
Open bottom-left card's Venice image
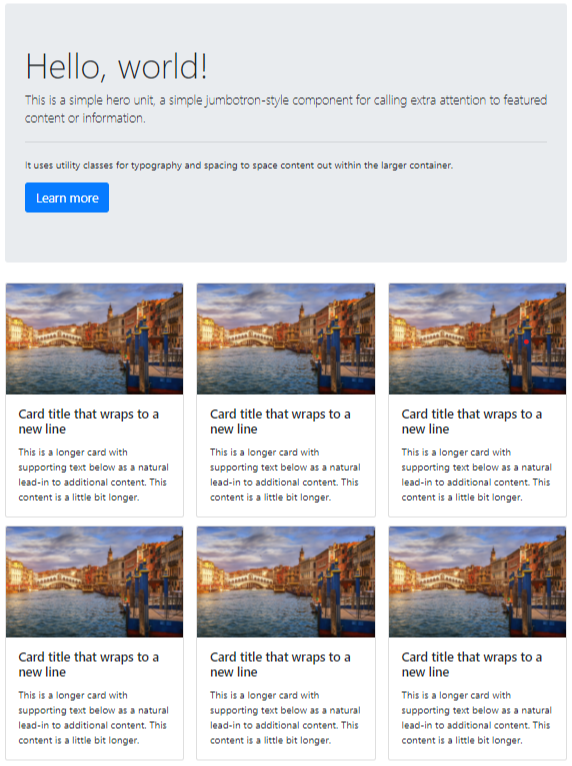click(x=94, y=581)
